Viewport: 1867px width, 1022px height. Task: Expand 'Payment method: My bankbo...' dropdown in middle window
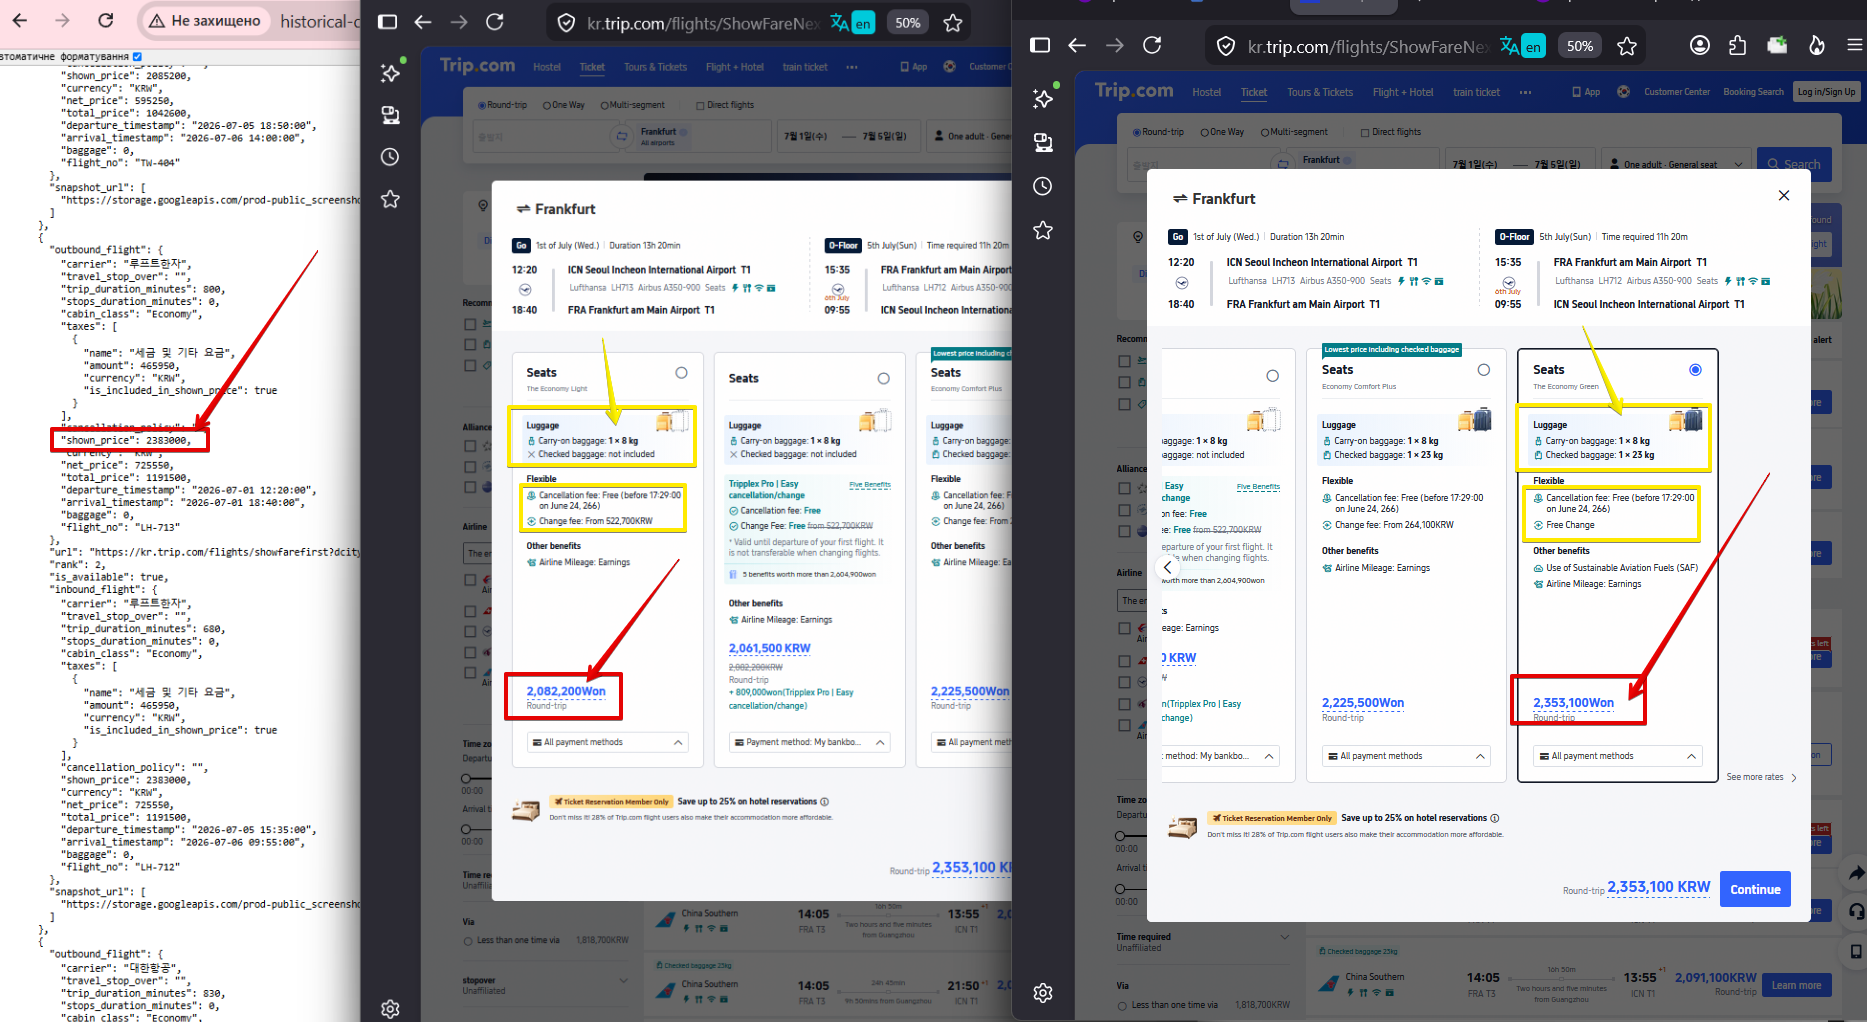point(810,742)
